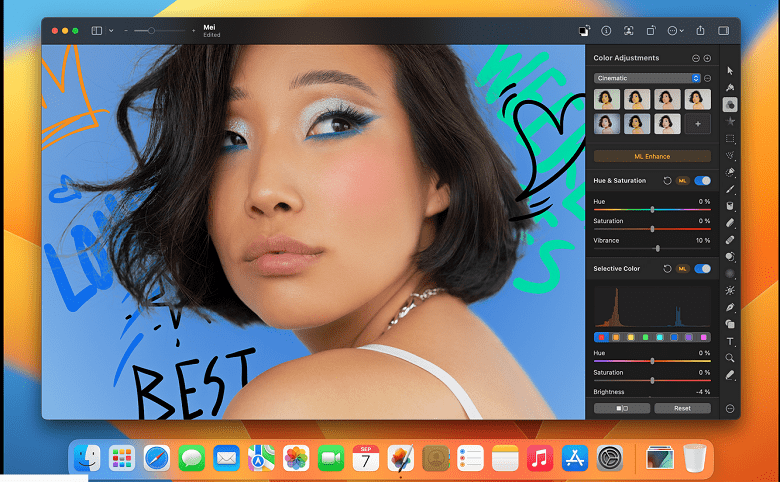Select the green selective color swatch
This screenshot has width=780, height=482.
(x=645, y=337)
